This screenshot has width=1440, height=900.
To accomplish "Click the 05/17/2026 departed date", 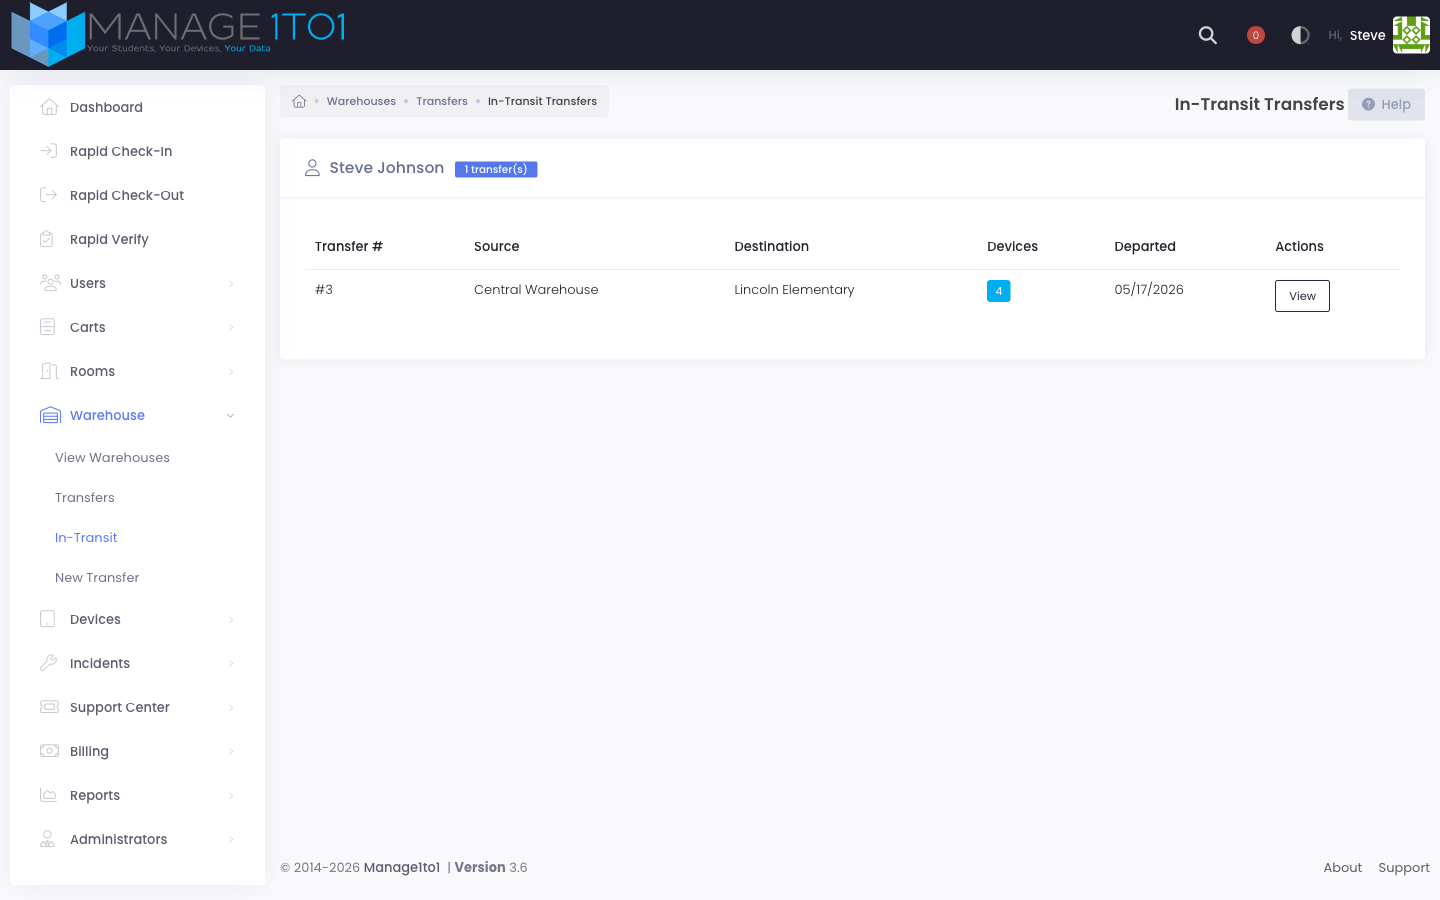I will coord(1149,289).
